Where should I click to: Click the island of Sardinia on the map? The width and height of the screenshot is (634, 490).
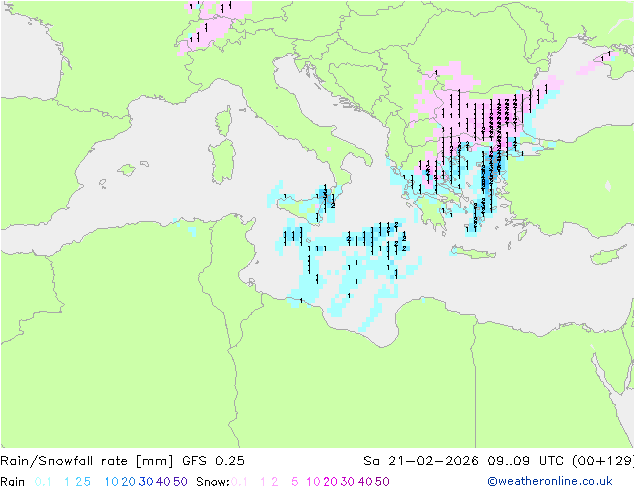pyautogui.click(x=222, y=162)
